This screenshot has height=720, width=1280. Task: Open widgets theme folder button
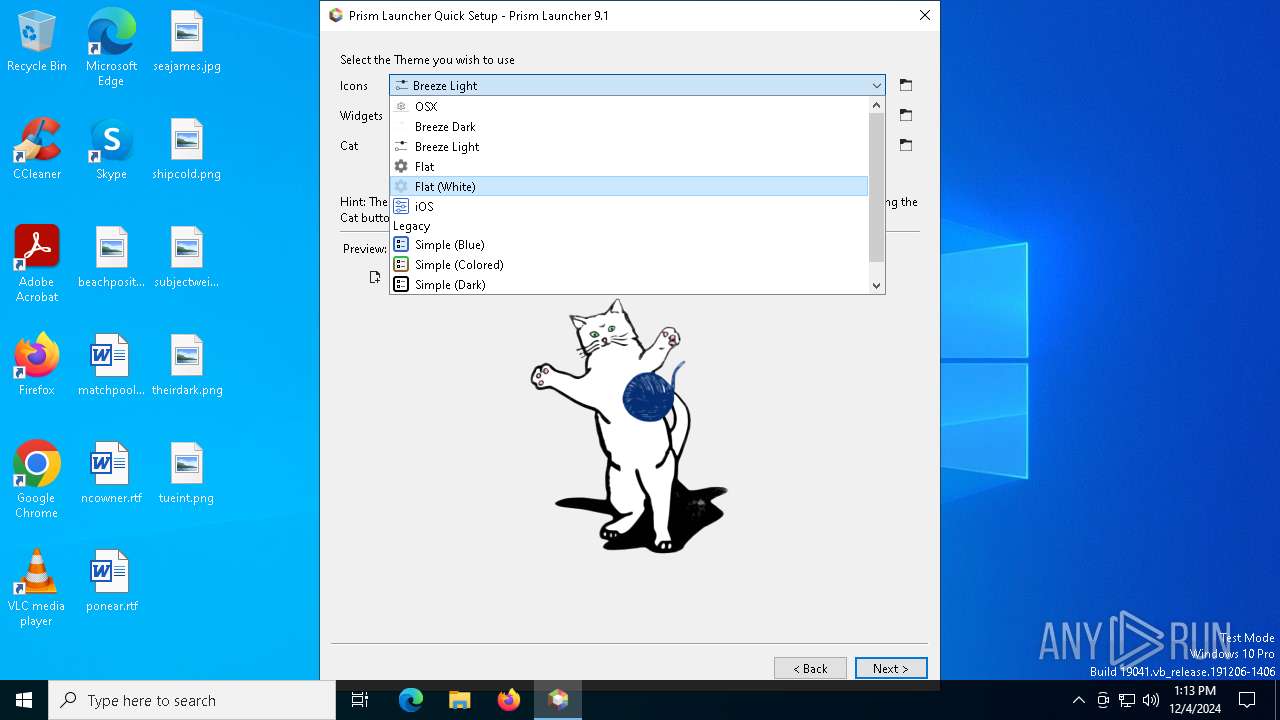(906, 115)
